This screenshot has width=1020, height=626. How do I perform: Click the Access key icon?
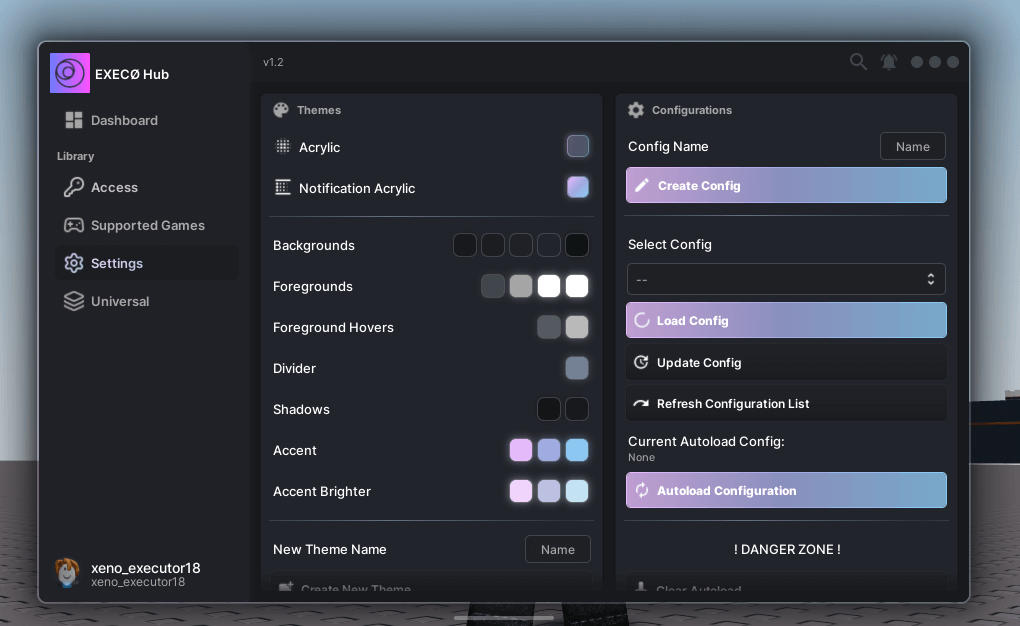[x=74, y=187]
